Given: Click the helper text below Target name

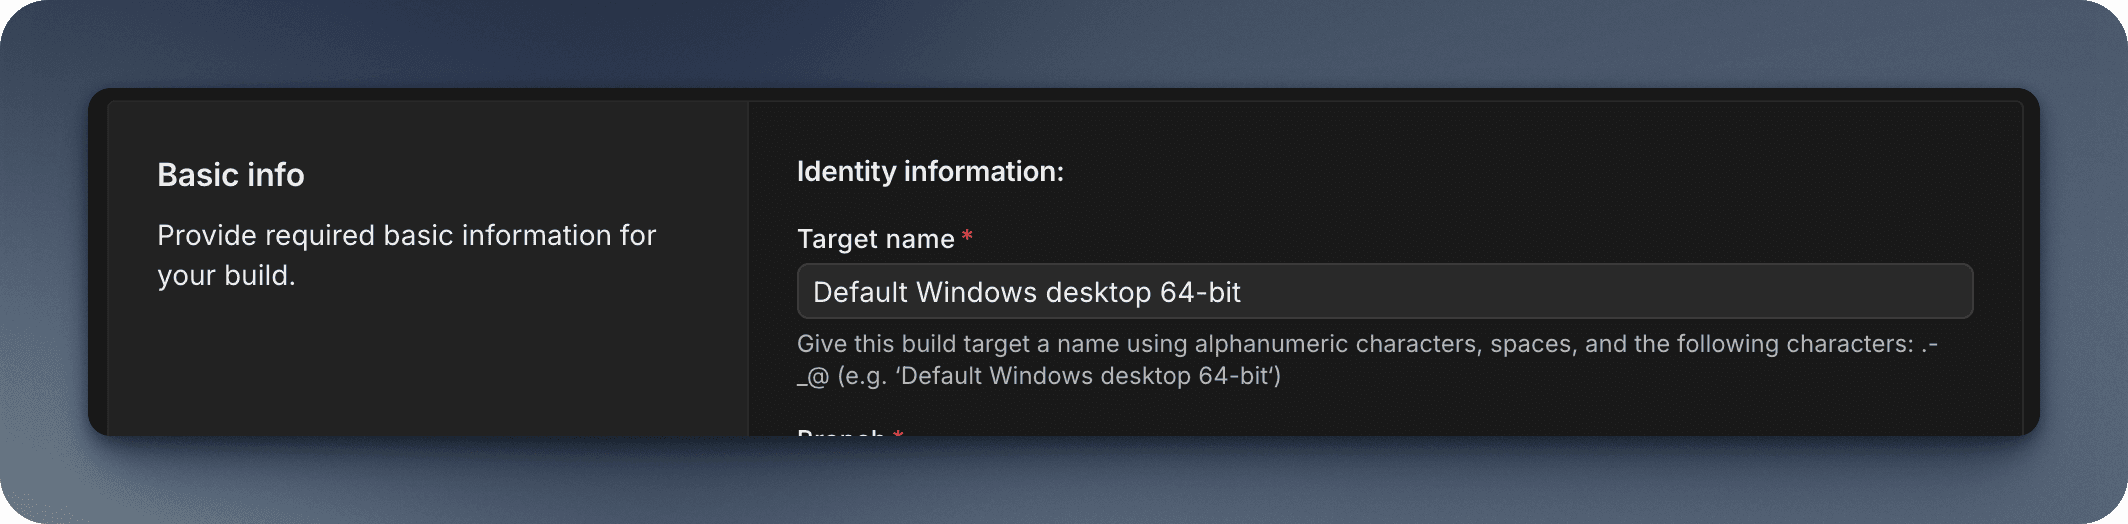Looking at the screenshot, I should pyautogui.click(x=1366, y=345).
